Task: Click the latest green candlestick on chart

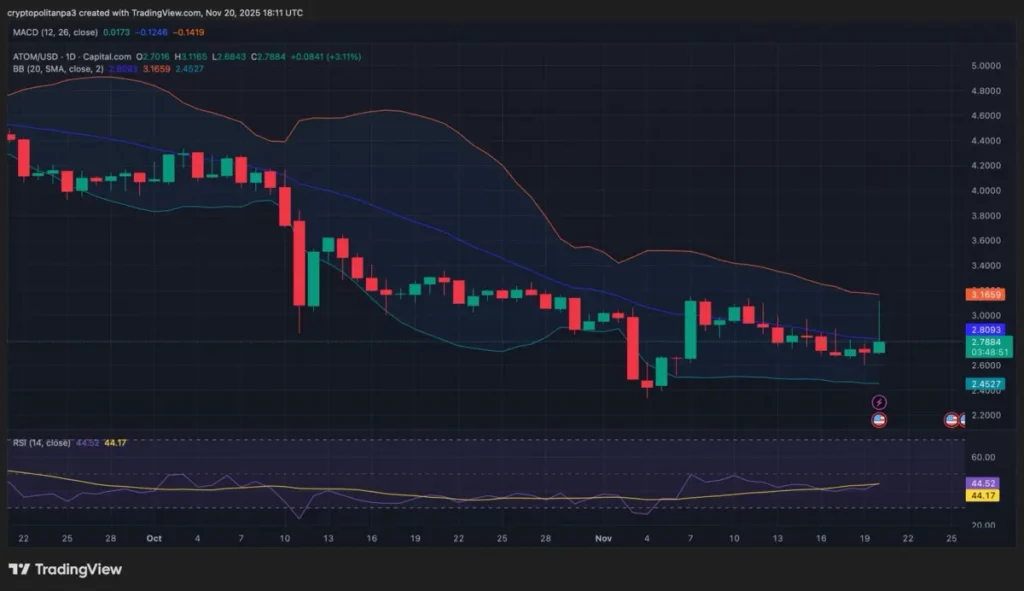Action: coord(878,346)
